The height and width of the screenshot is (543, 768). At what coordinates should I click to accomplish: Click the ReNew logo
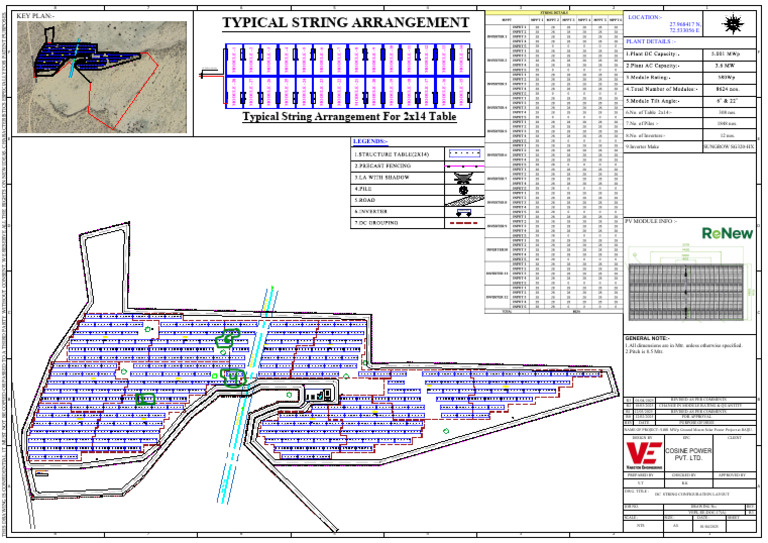[727, 233]
